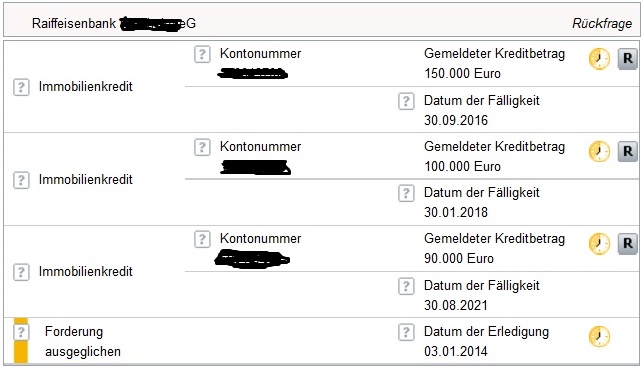Click the help icon beside the first Kontonummer
Screen dimensions: 643x367
coord(202,54)
